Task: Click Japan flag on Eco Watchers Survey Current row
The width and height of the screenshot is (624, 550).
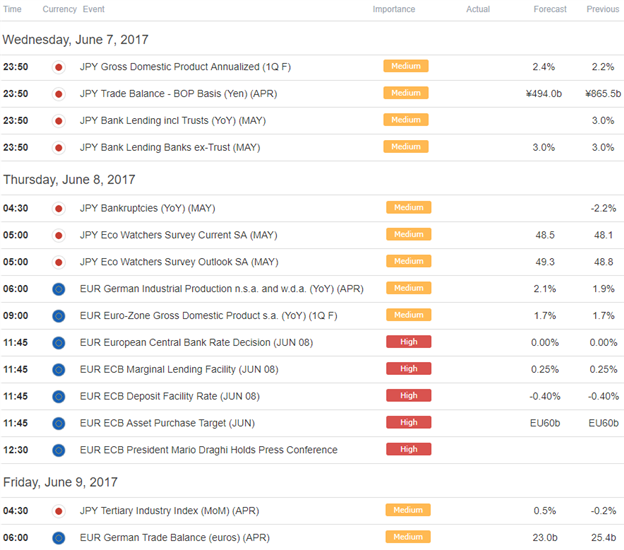Action: point(58,236)
